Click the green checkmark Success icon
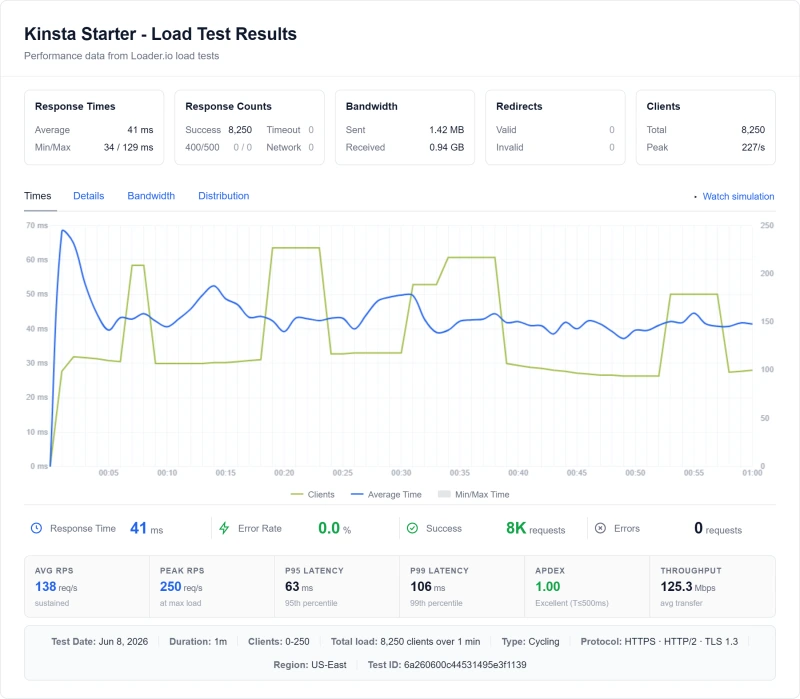Screen dimensions: 800x699 pos(412,528)
